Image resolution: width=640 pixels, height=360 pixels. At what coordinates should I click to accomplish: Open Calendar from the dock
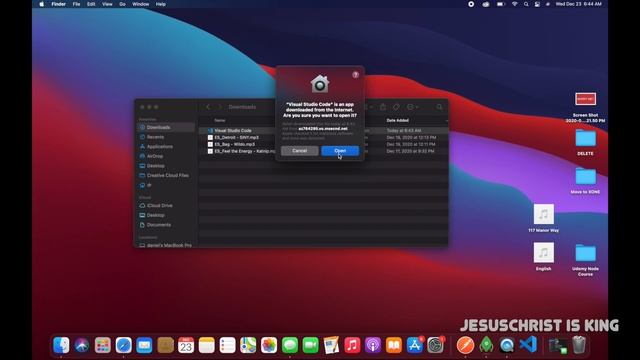(186, 345)
